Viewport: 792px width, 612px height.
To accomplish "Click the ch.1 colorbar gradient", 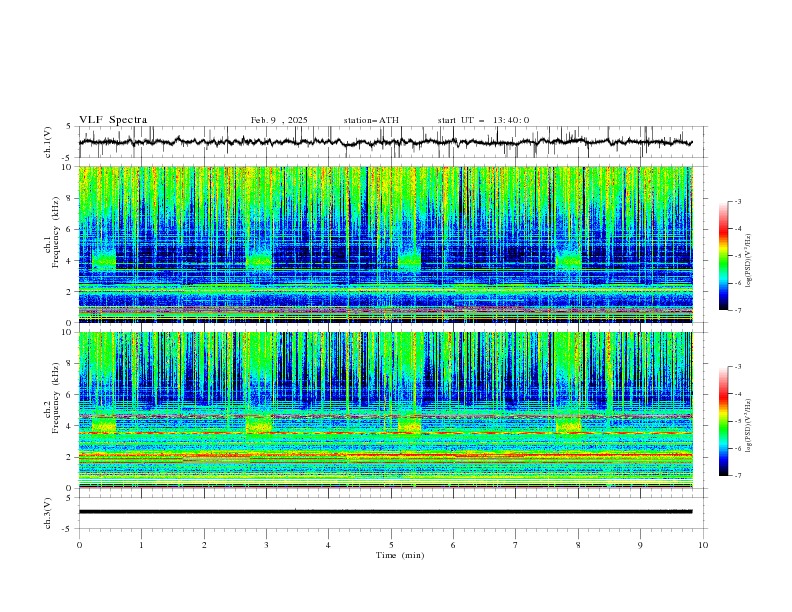I will [x=723, y=256].
